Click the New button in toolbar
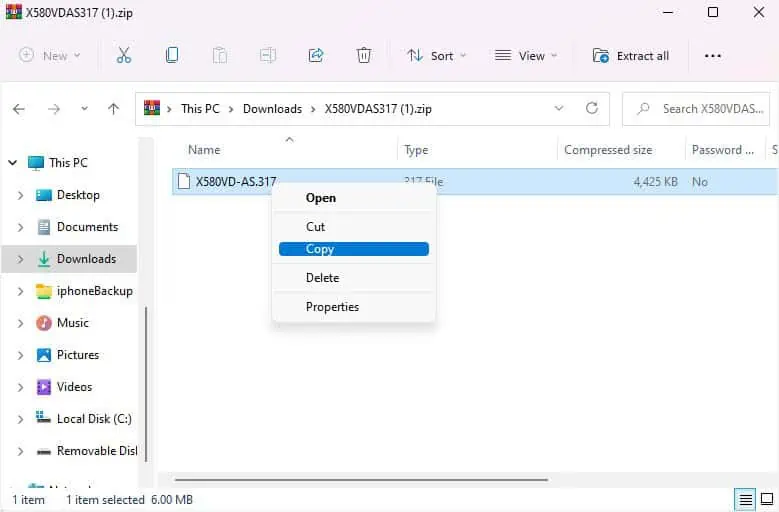Screen dimensions: 779x512 (x=49, y=56)
